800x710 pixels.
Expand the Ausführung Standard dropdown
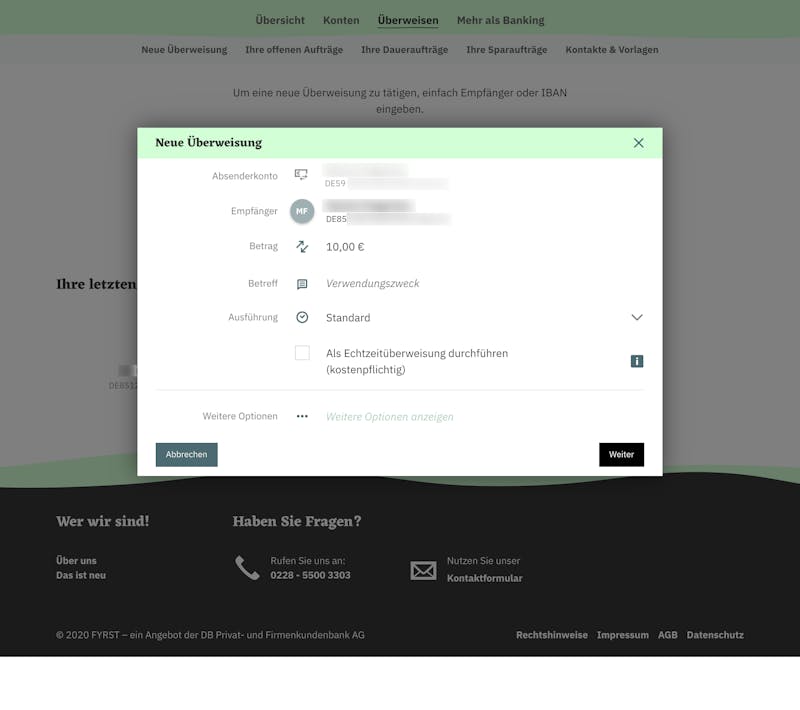pyautogui.click(x=484, y=317)
